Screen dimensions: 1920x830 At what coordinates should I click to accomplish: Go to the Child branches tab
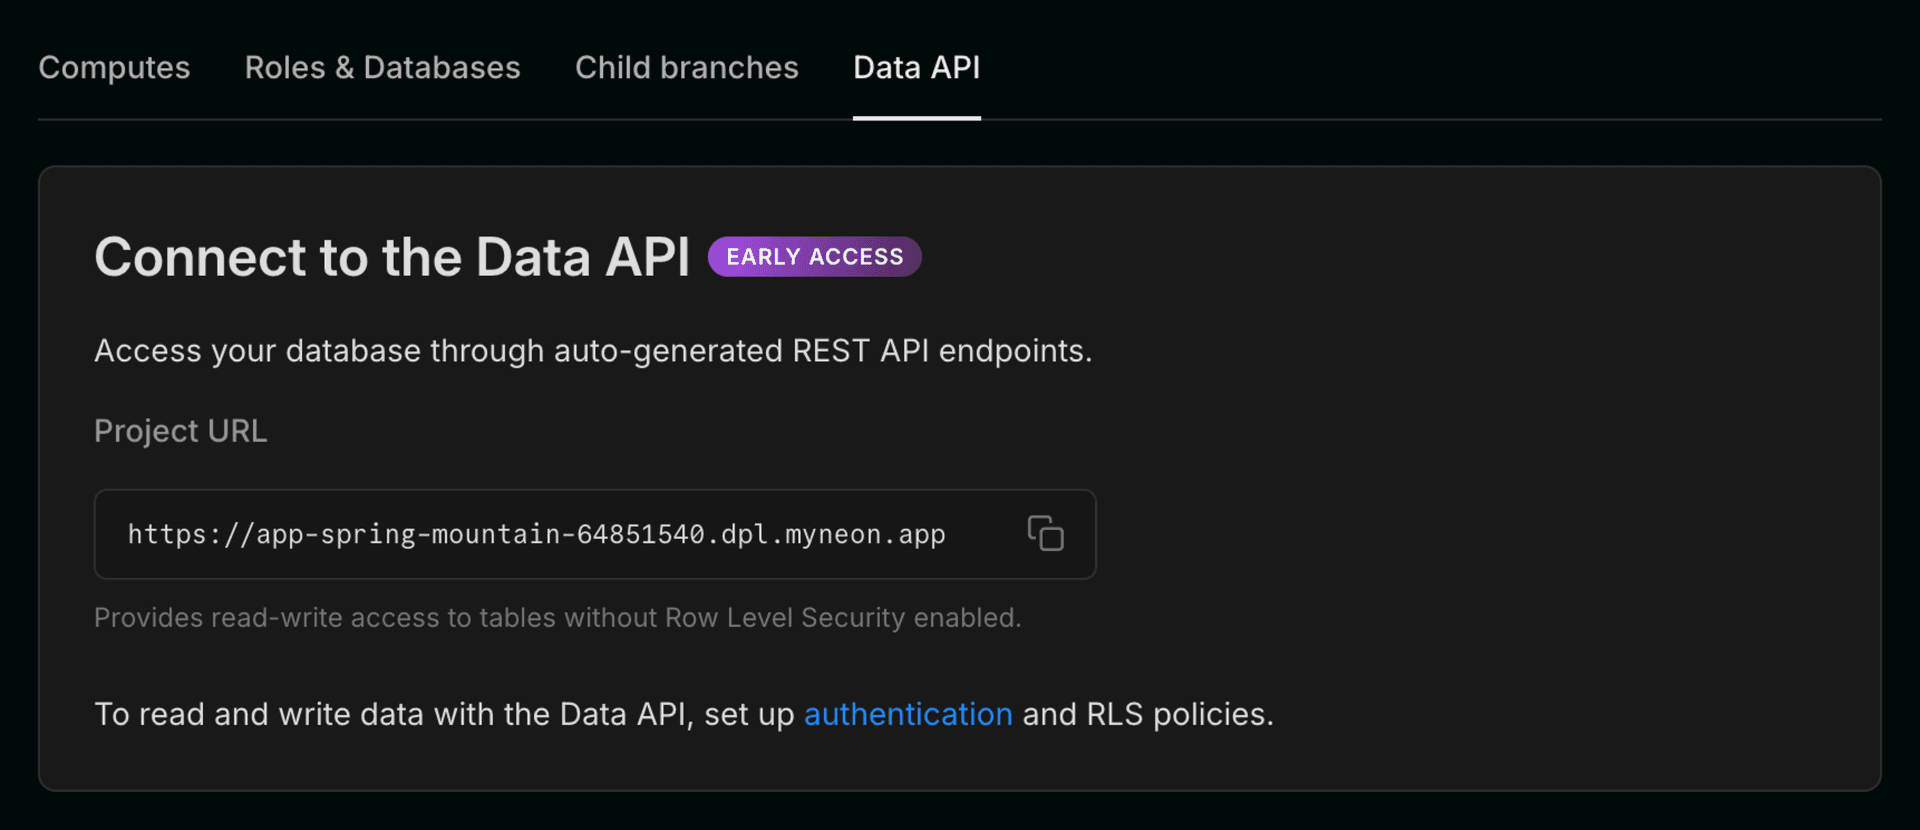(686, 68)
